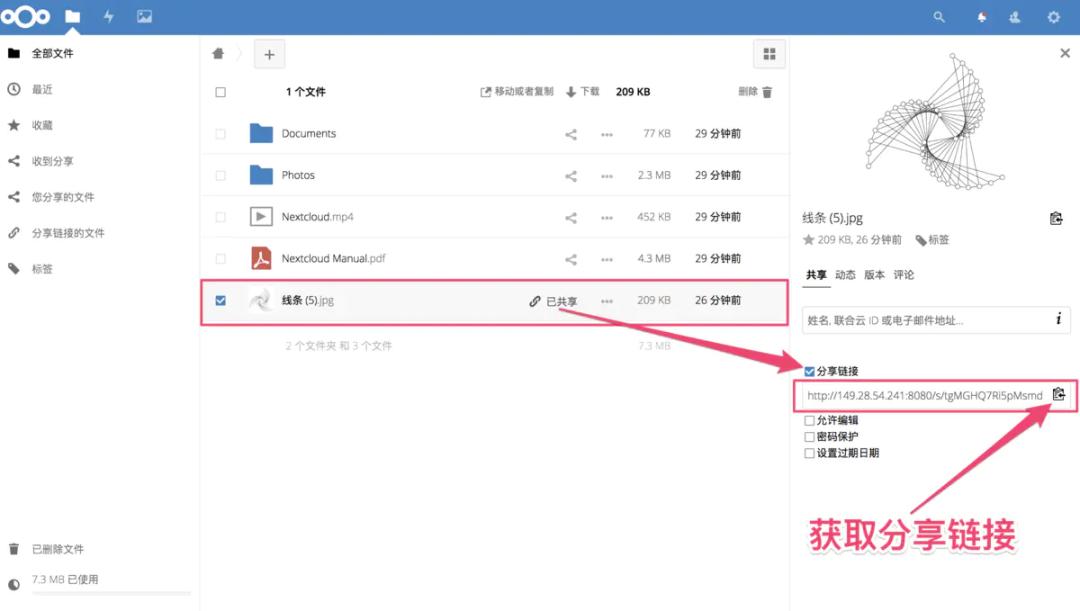Open the settings gear menu

1053,17
